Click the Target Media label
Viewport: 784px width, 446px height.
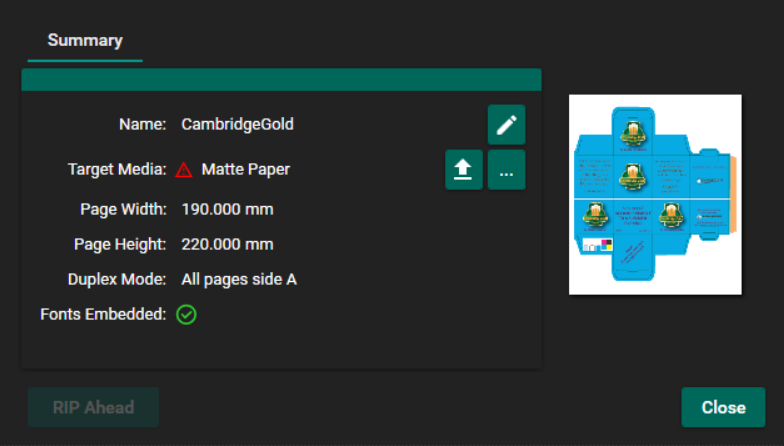point(116,170)
